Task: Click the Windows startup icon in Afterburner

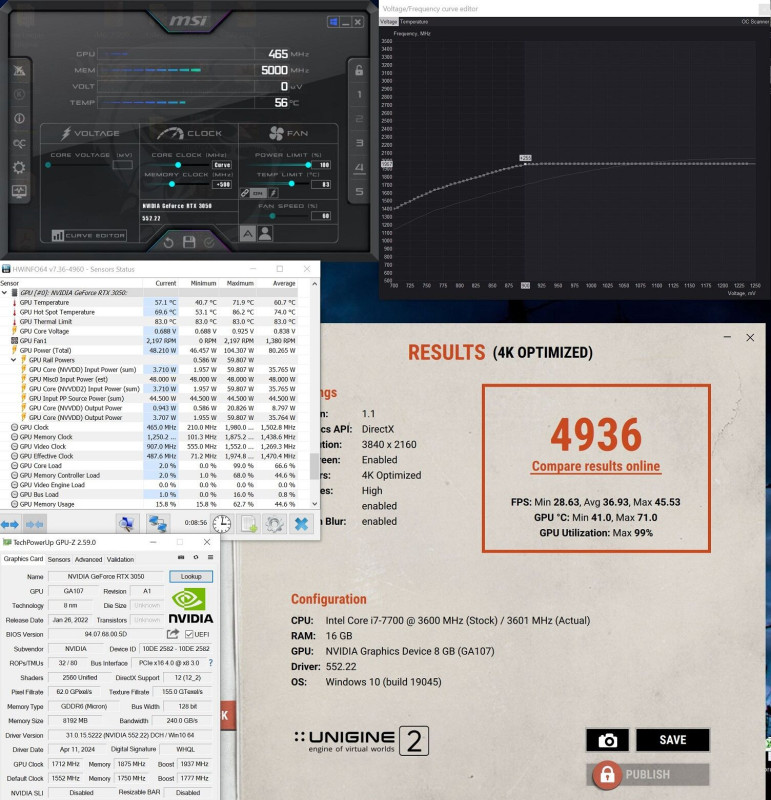Action: point(333,22)
